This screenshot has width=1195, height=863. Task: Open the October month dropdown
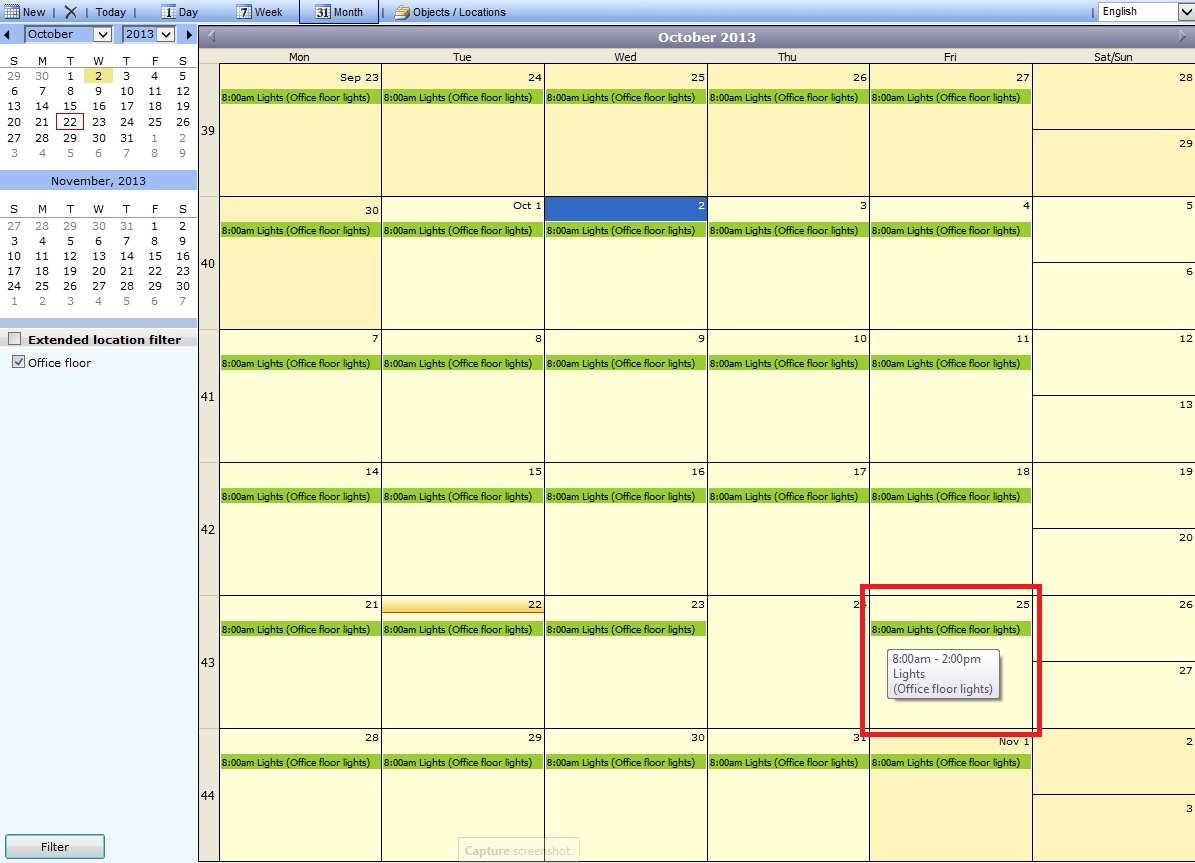pyautogui.click(x=102, y=34)
